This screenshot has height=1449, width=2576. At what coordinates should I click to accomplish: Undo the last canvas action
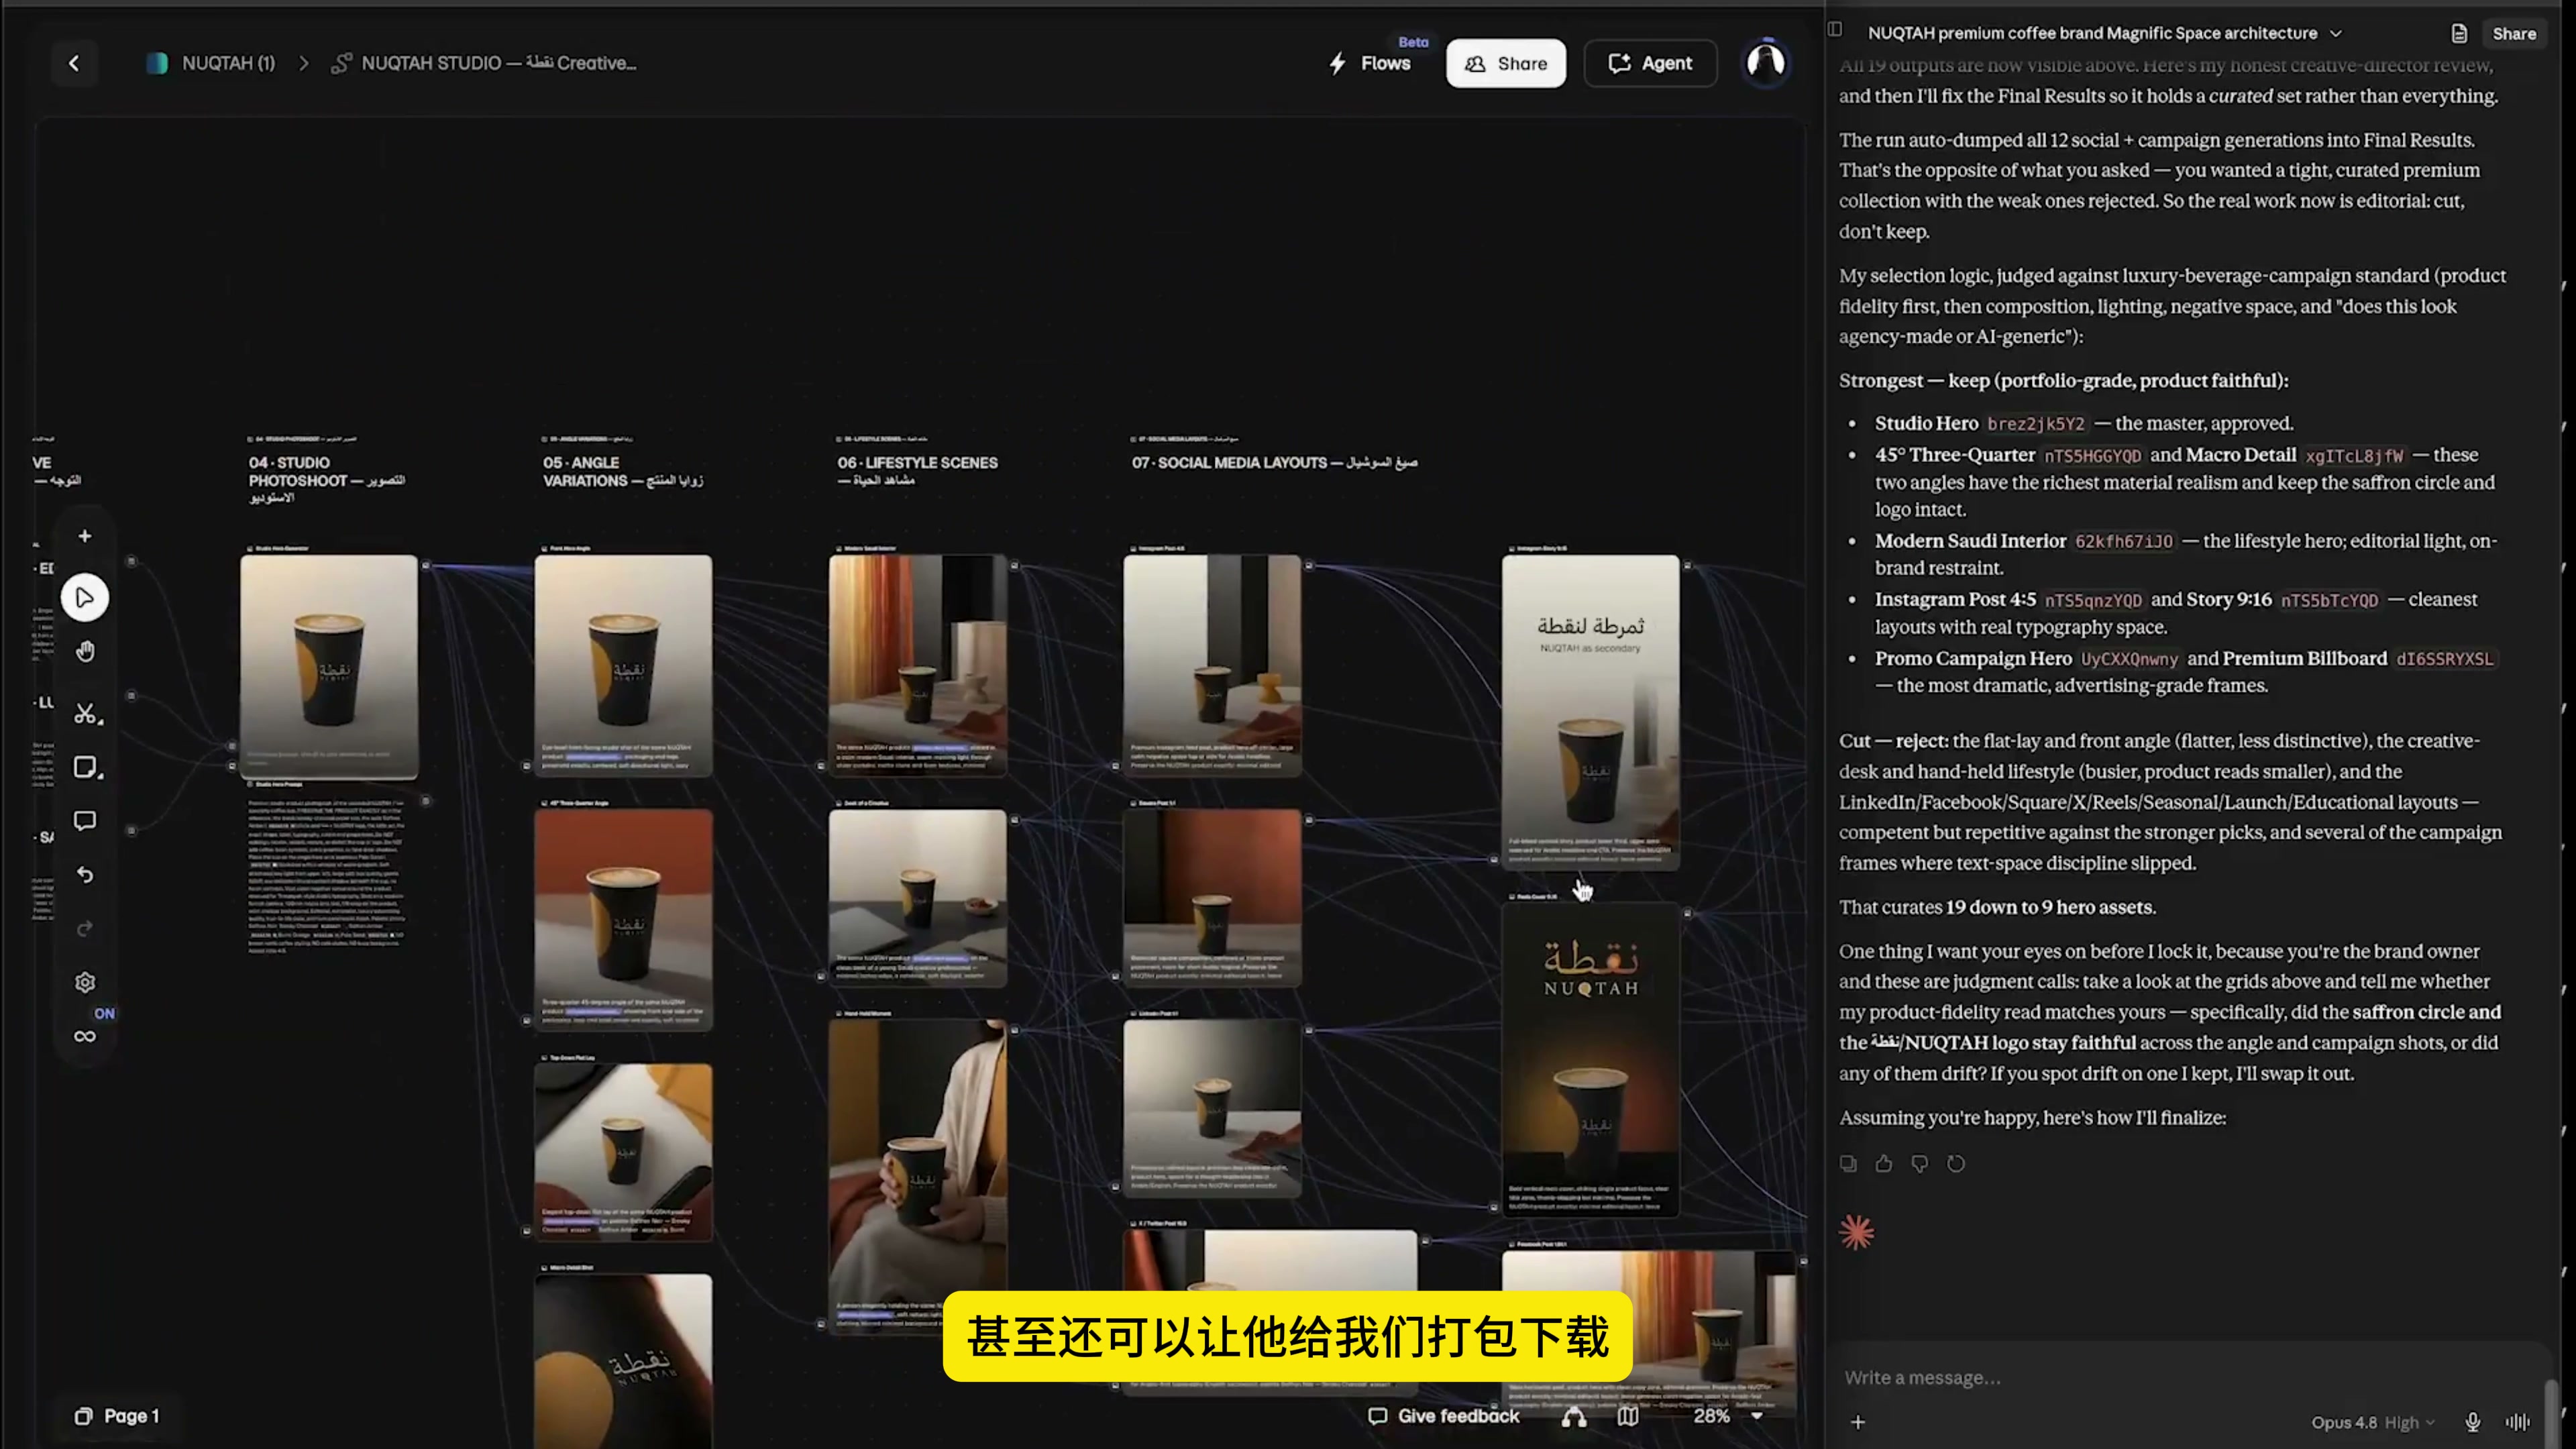[85, 875]
